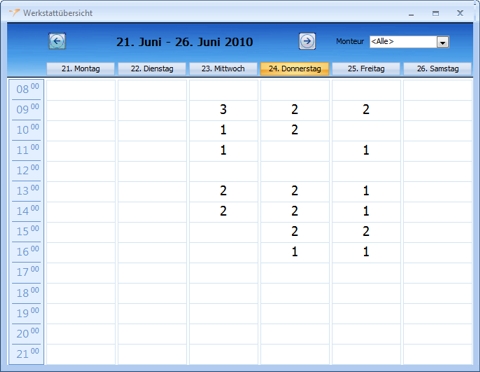Image resolution: width=480 pixels, height=372 pixels.
Task: Open Freitag 13:00 cell showing 1
Action: tap(366, 191)
